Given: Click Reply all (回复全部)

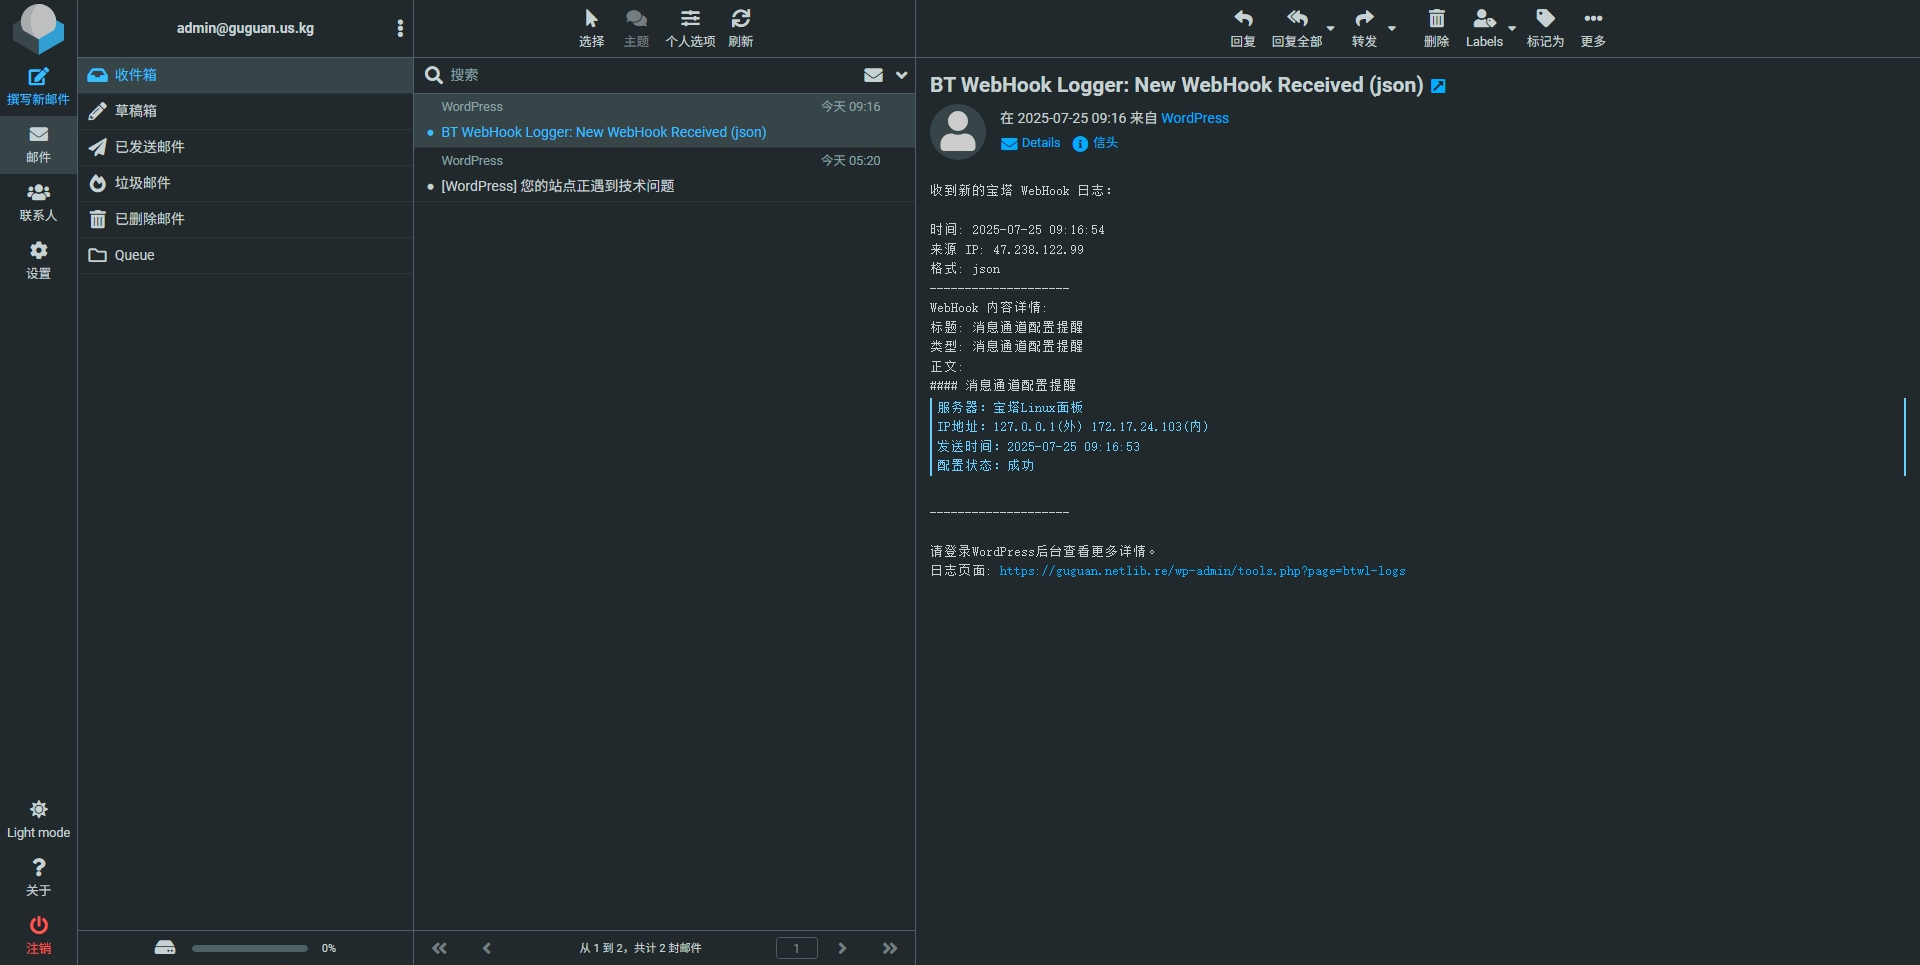Looking at the screenshot, I should [x=1297, y=28].
